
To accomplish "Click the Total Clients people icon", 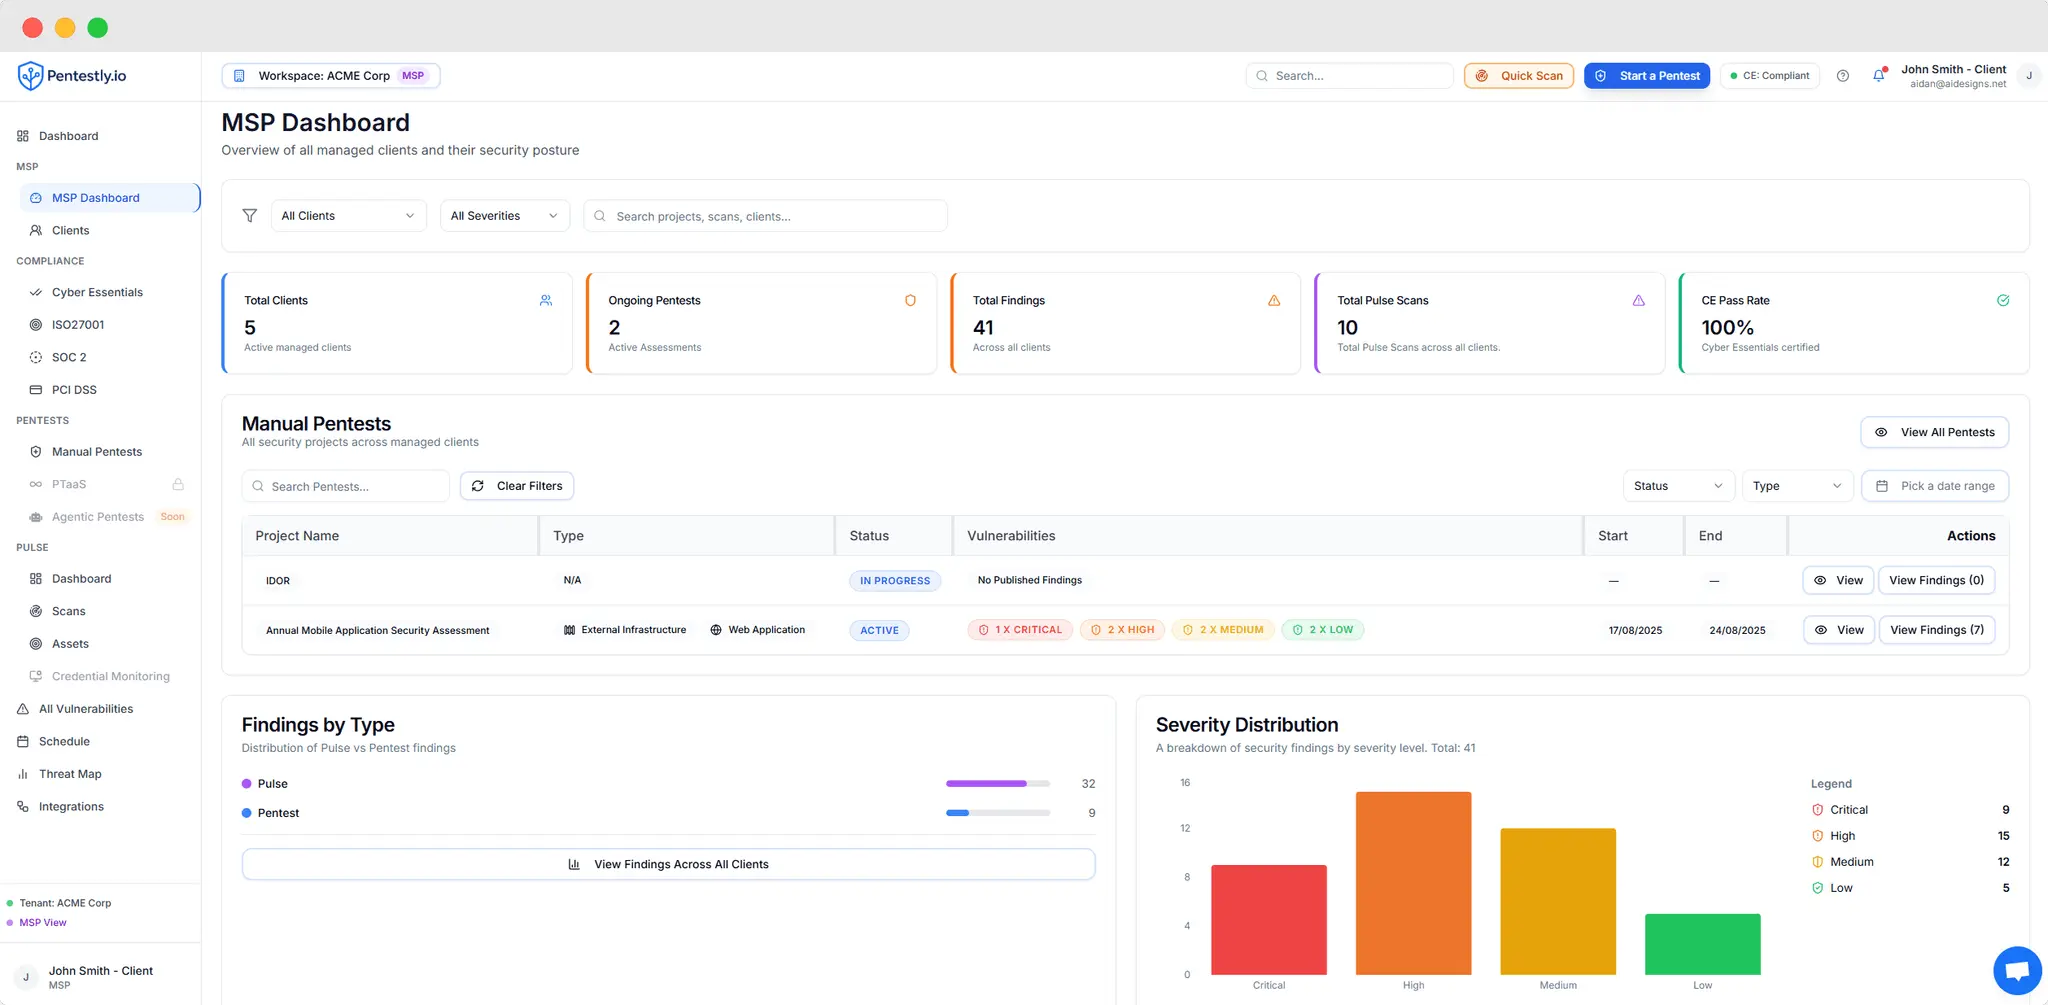I will [546, 300].
